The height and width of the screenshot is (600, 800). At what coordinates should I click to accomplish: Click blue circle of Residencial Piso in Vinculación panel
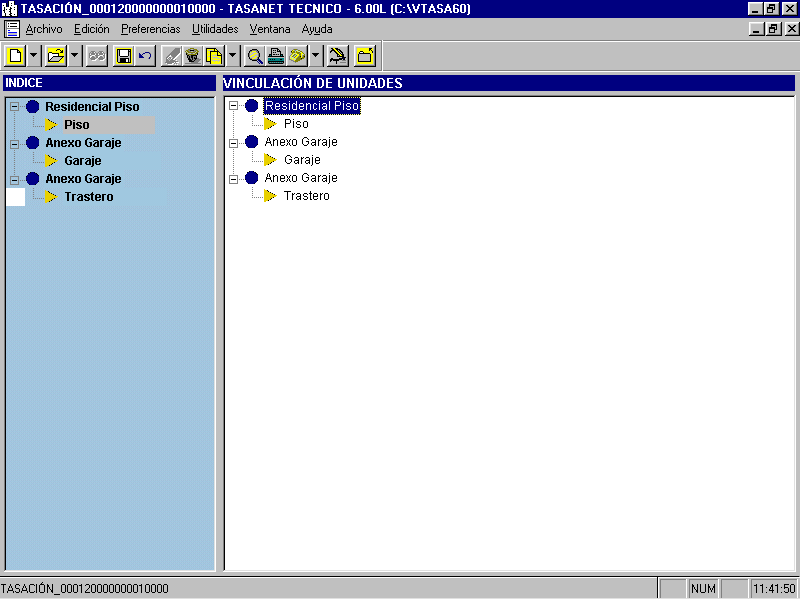coord(252,106)
